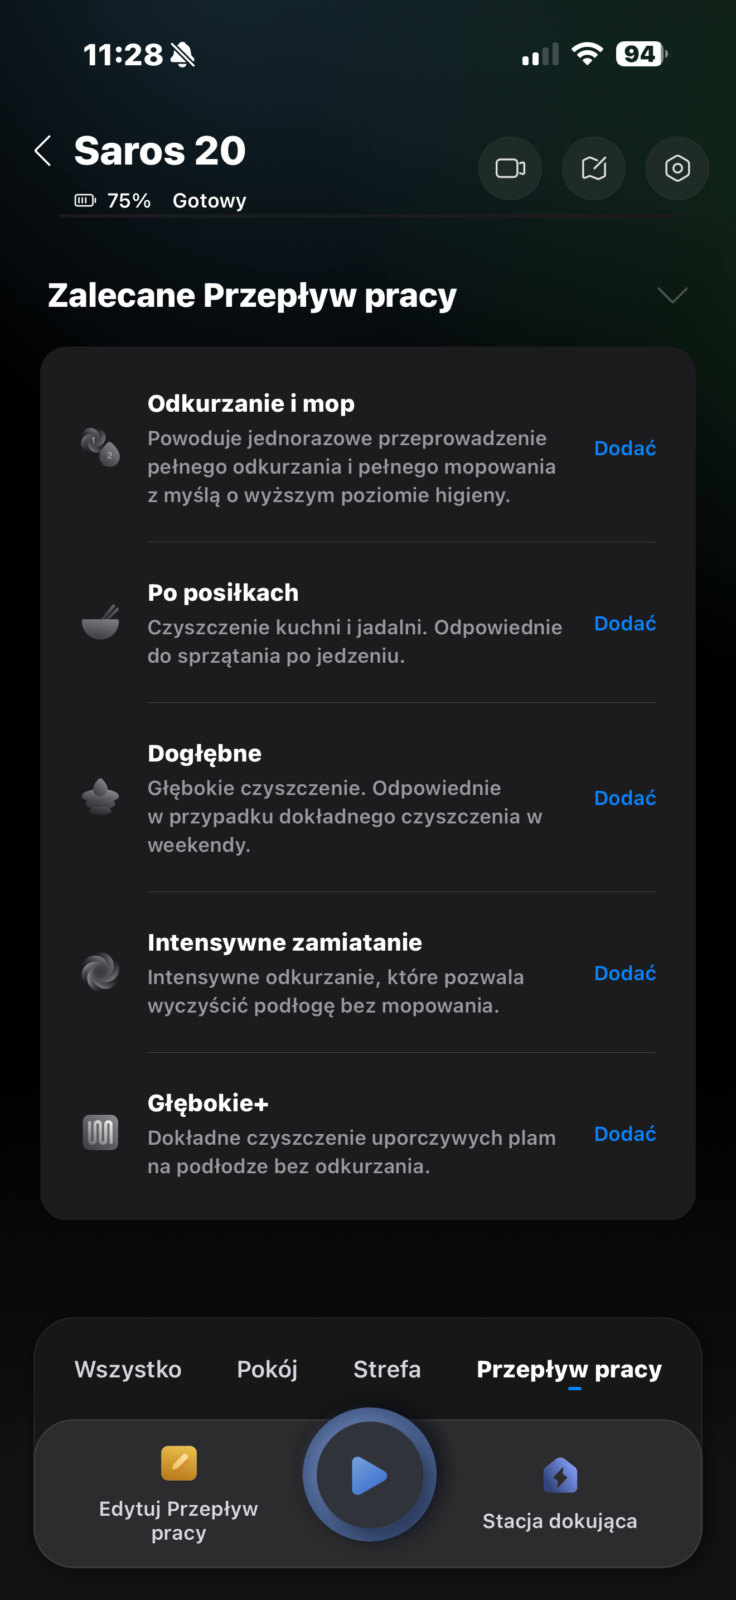Select the Przepływ pracy tab
This screenshot has width=736, height=1600.
pyautogui.click(x=569, y=1369)
